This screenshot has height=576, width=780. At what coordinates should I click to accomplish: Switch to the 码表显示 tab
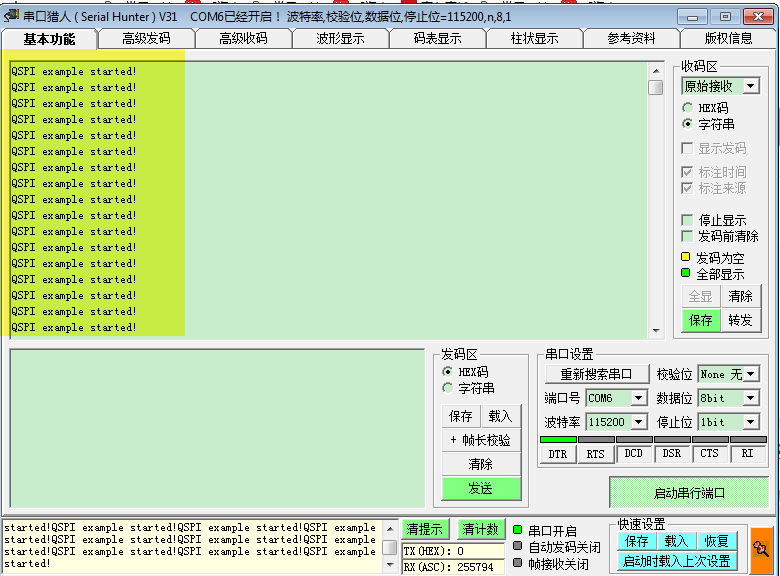pos(437,38)
